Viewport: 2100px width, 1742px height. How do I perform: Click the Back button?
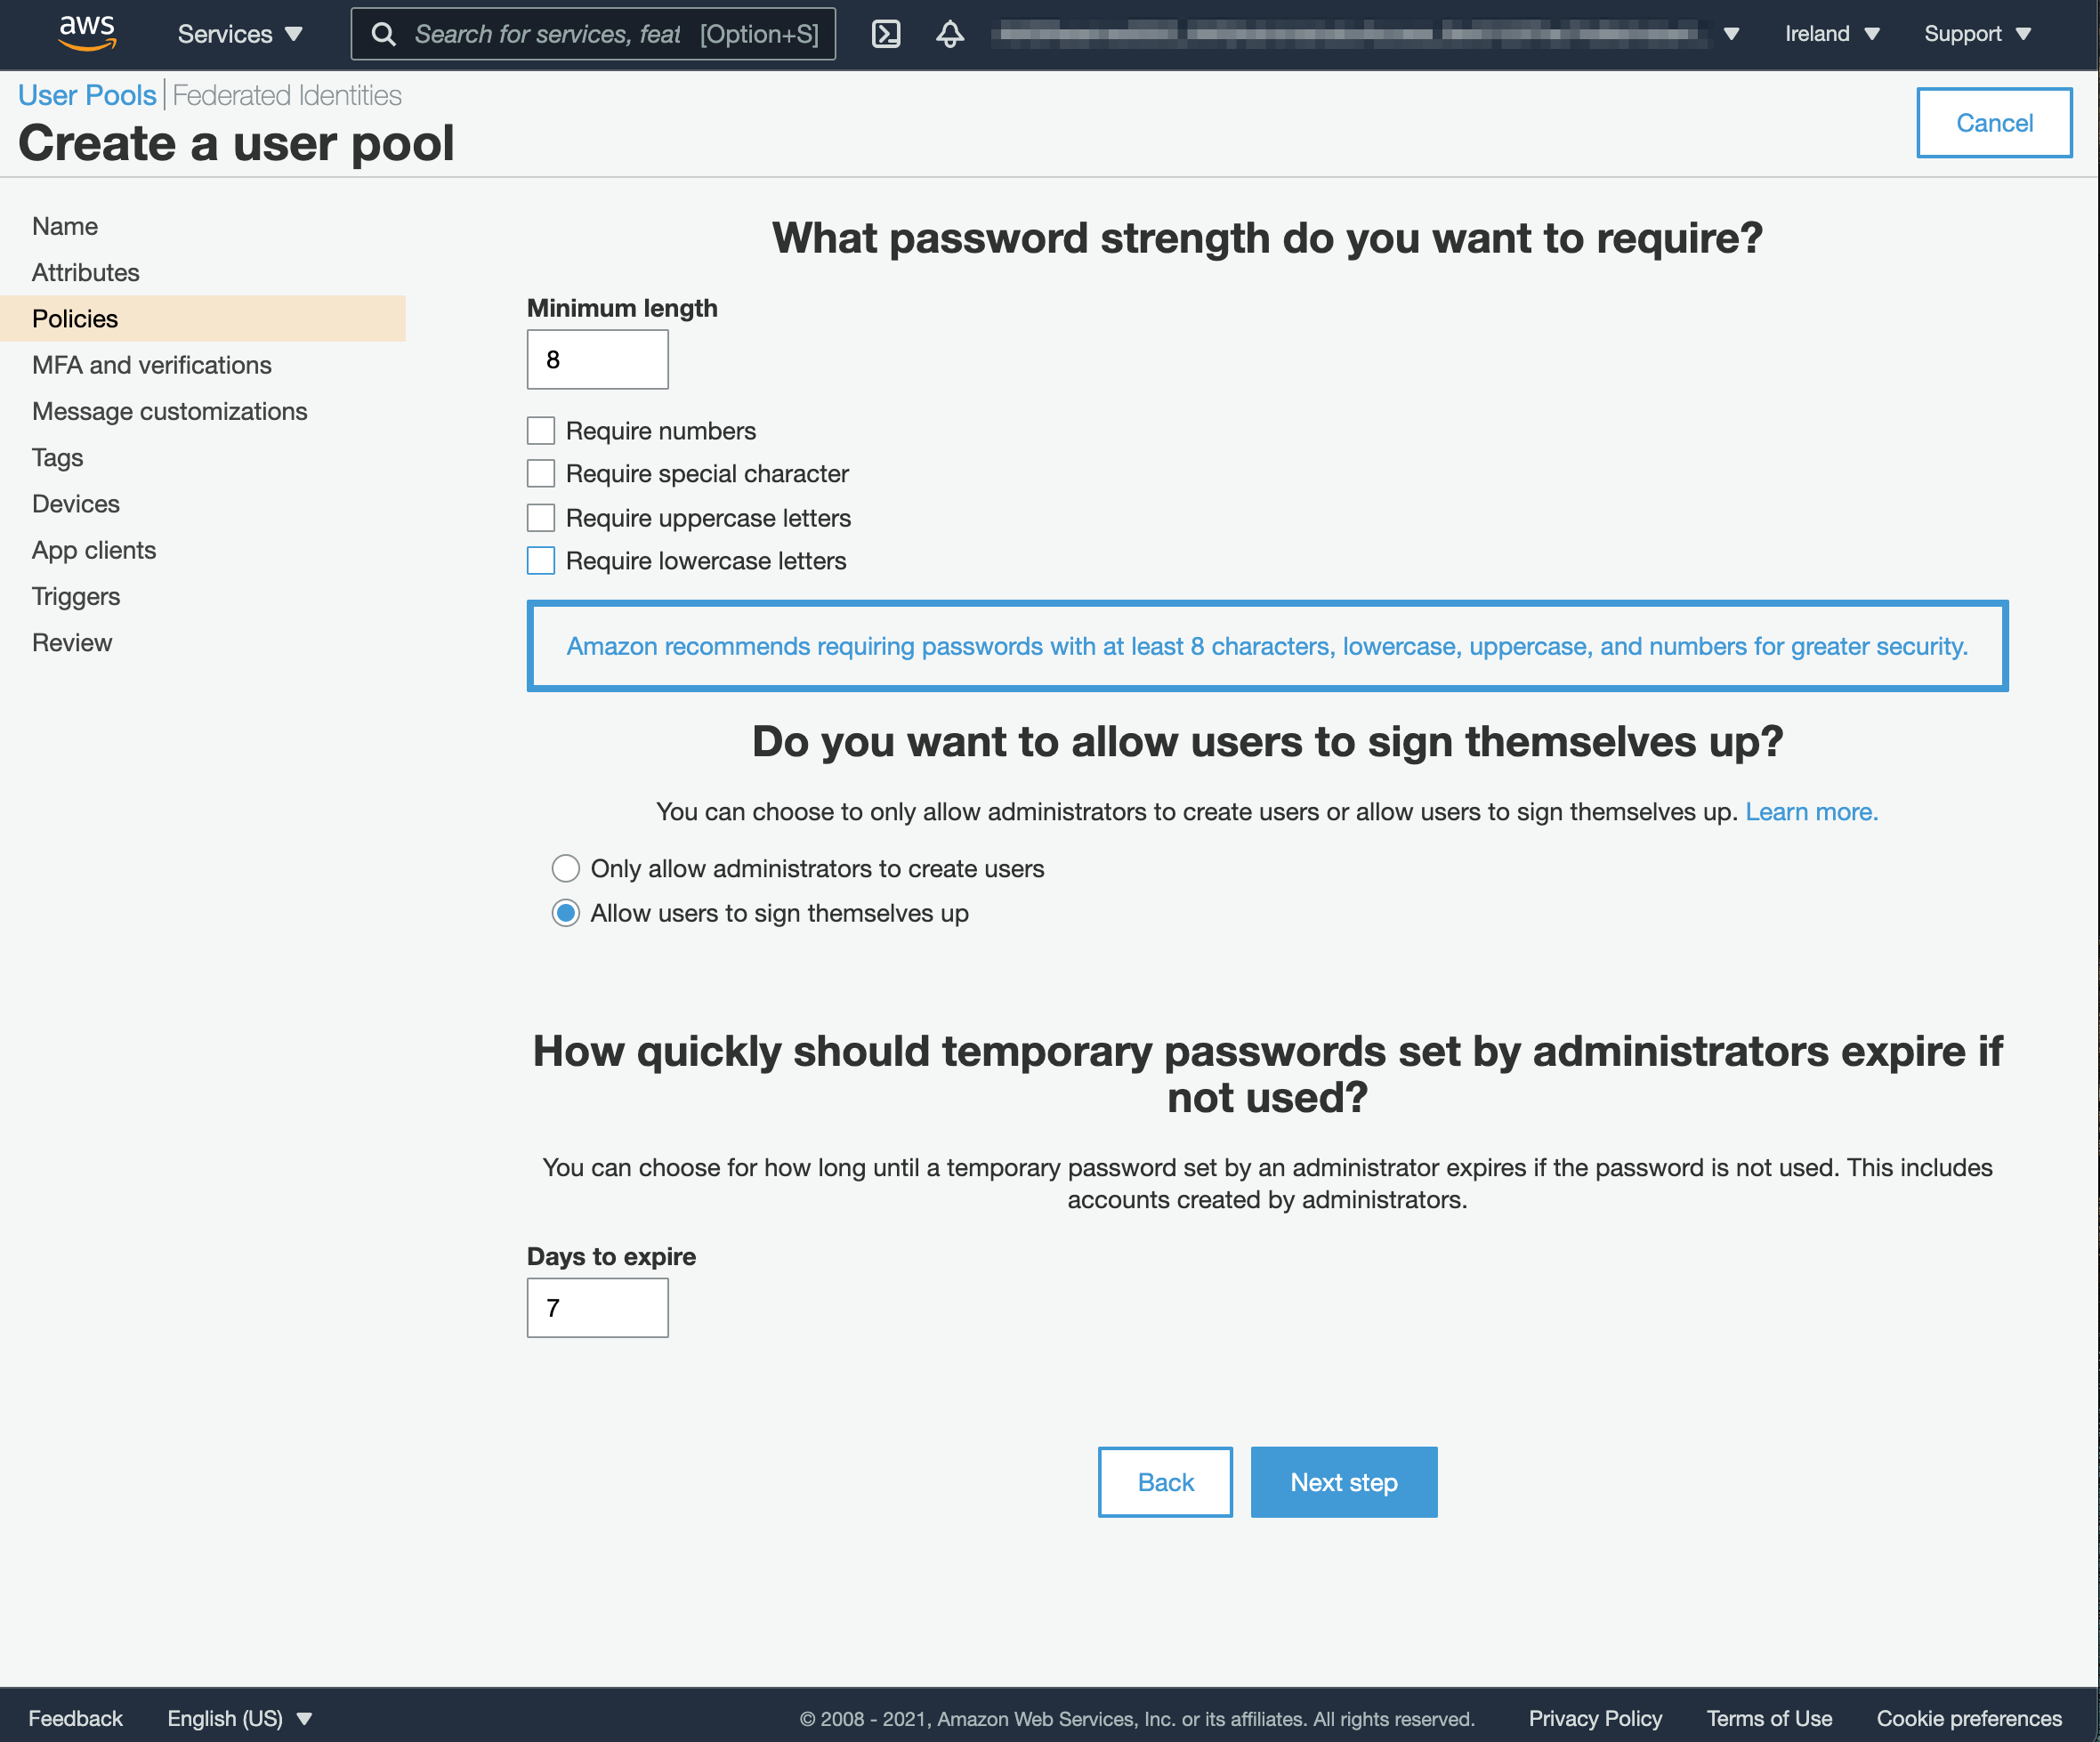tap(1163, 1482)
